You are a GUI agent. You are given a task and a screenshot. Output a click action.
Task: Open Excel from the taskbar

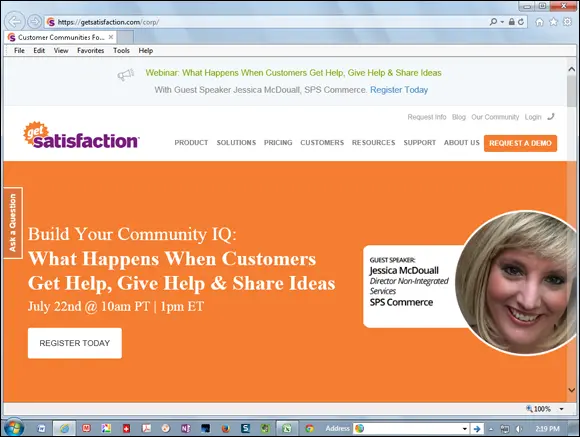point(287,428)
